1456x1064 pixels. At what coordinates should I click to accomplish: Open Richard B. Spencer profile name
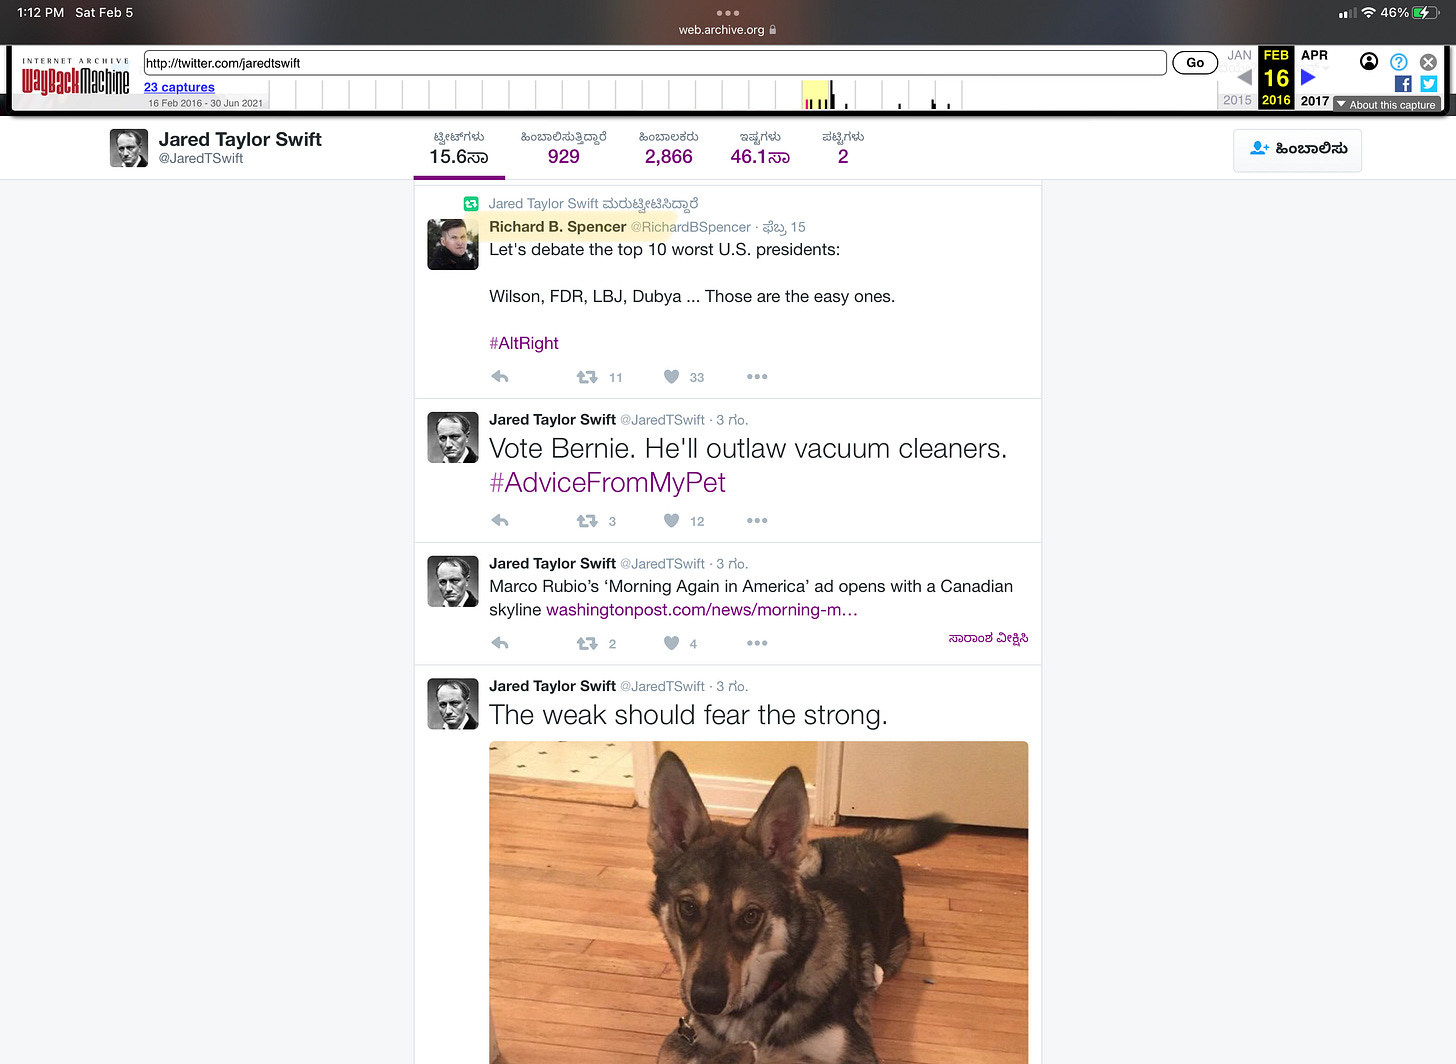(x=557, y=227)
